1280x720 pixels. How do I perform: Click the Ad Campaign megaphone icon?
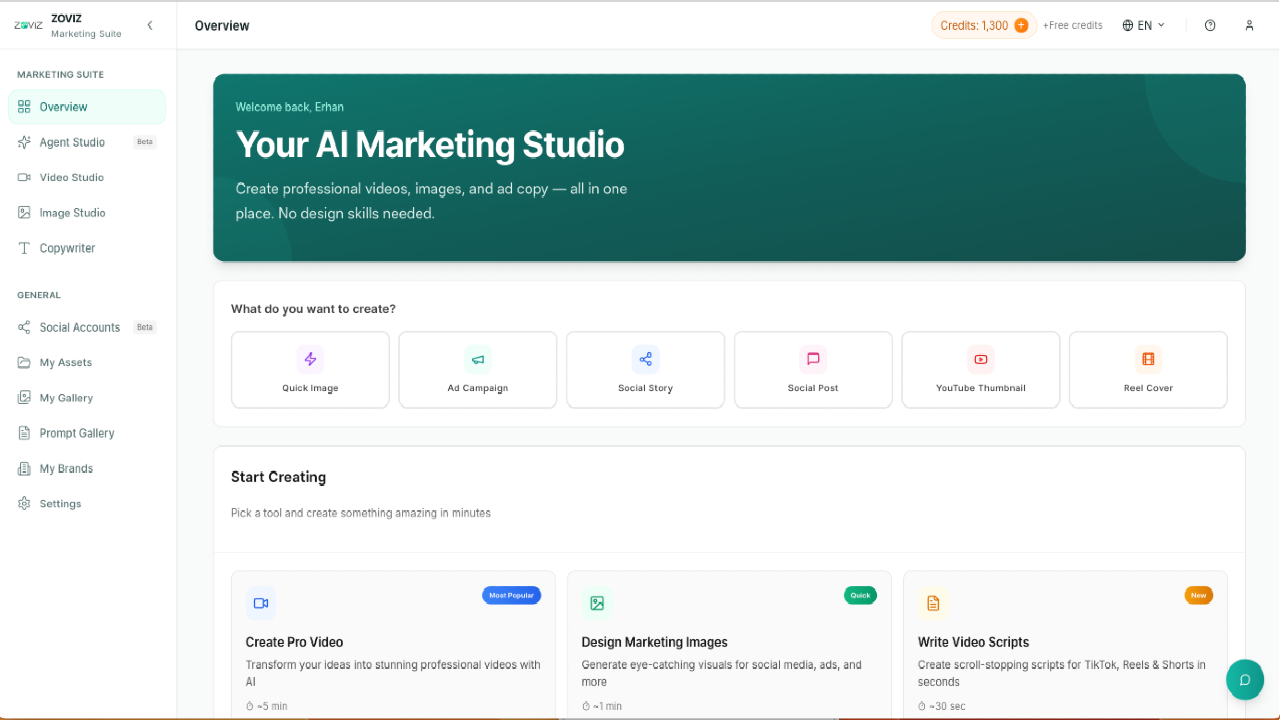point(478,359)
